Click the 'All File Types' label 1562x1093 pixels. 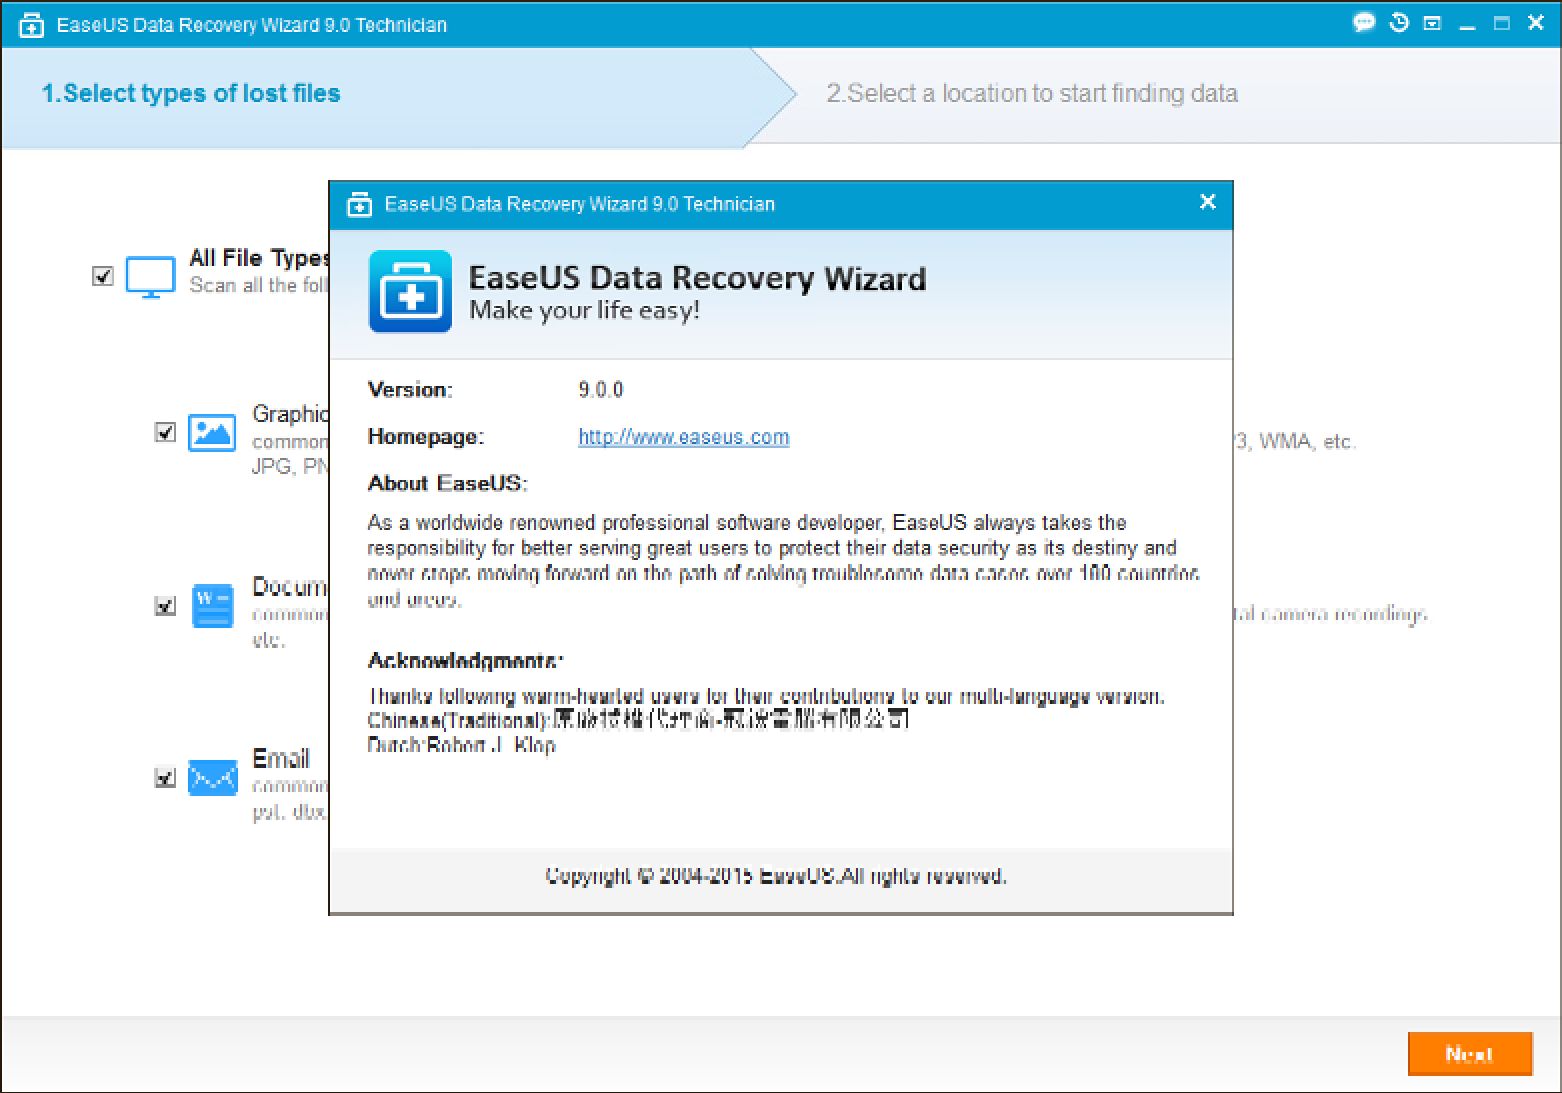[259, 258]
